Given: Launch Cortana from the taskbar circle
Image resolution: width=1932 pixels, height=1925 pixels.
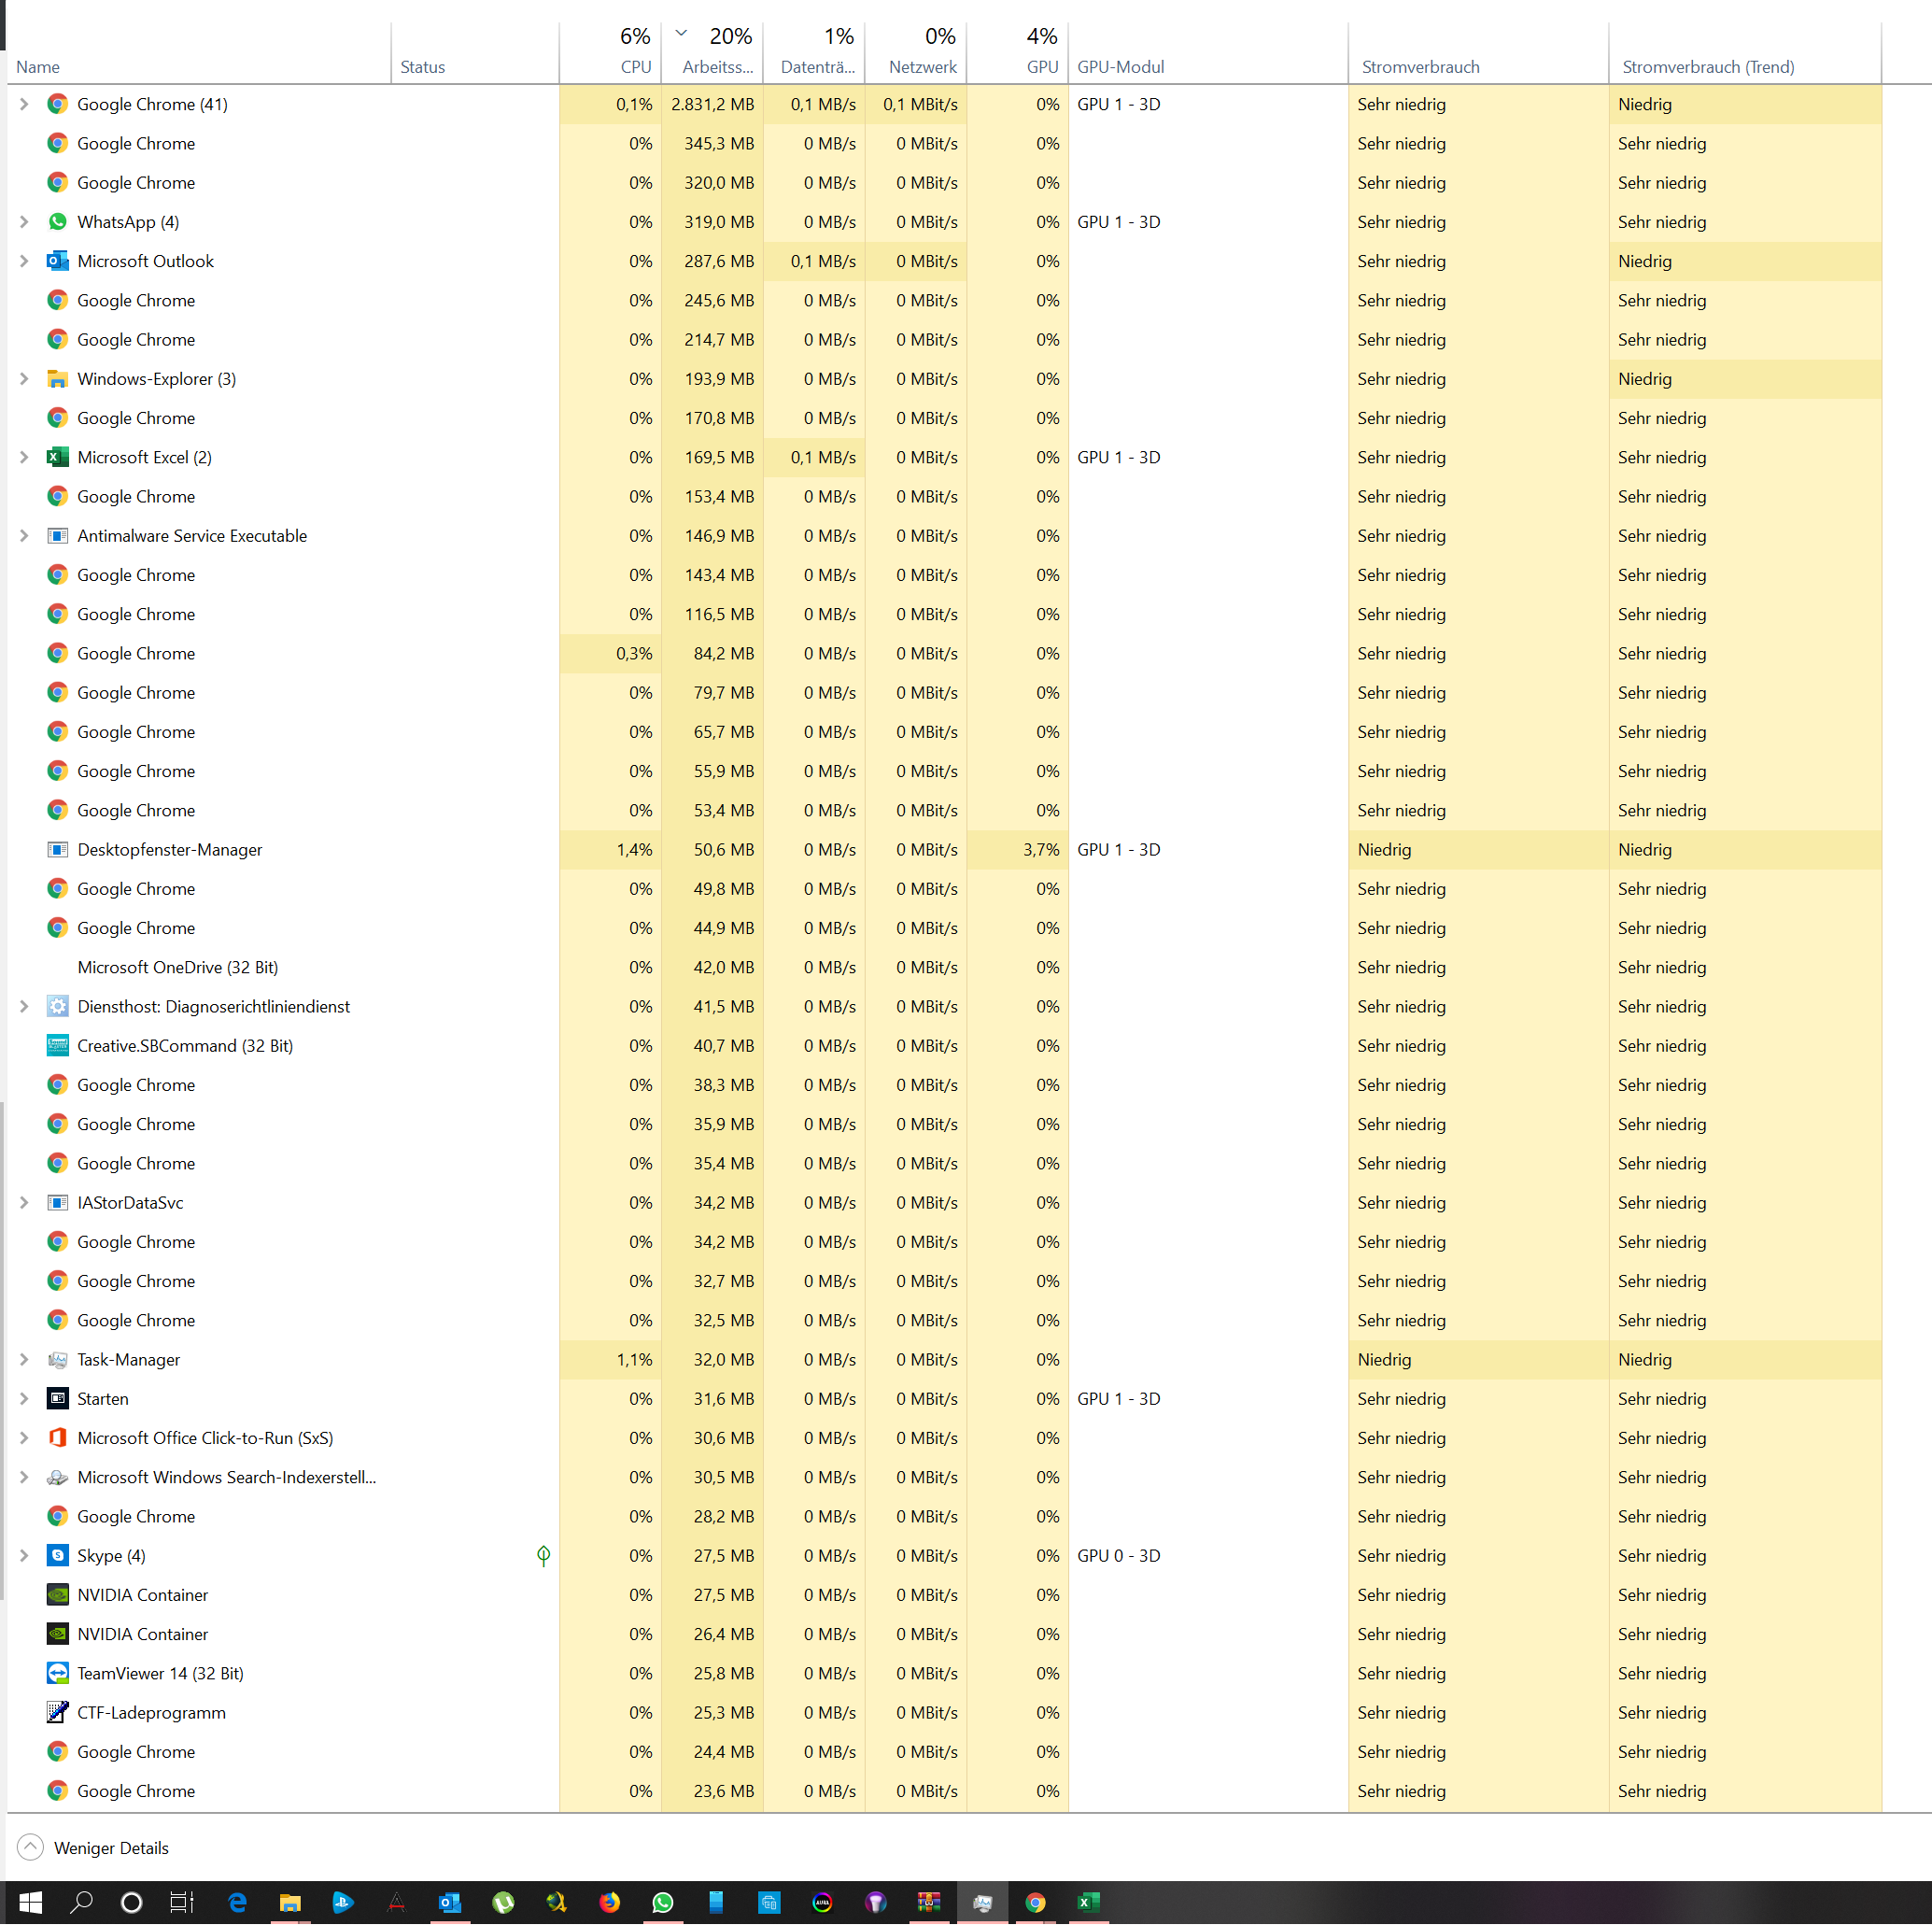Looking at the screenshot, I should click(131, 1903).
